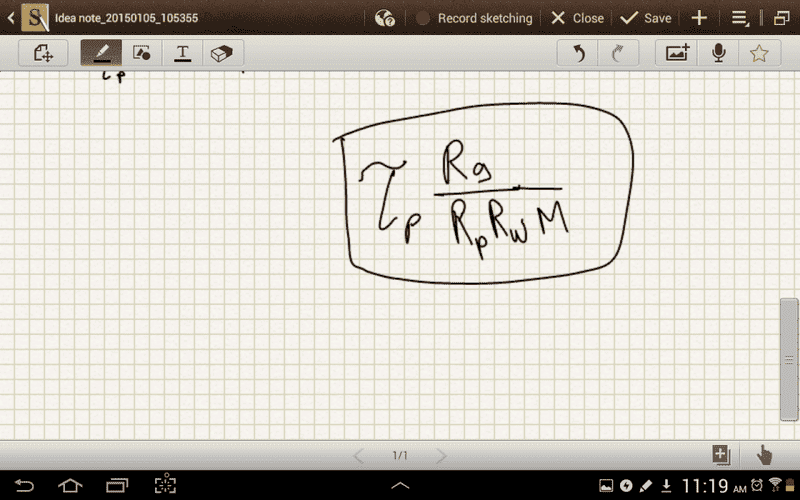This screenshot has width=800, height=500.
Task: Open gallery notification icon in status bar
Action: pyautogui.click(x=606, y=485)
